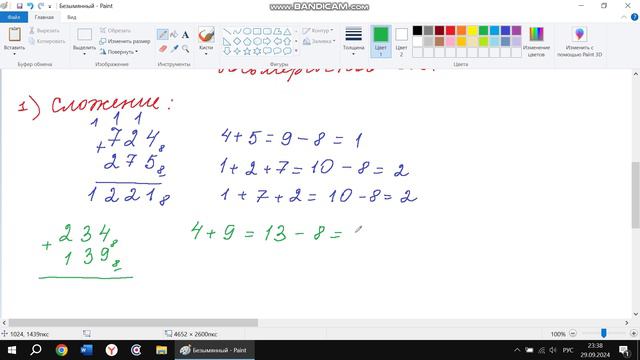Screen dimensions: 640x360
Task: Toggle Color 1 as active color
Action: [381, 41]
